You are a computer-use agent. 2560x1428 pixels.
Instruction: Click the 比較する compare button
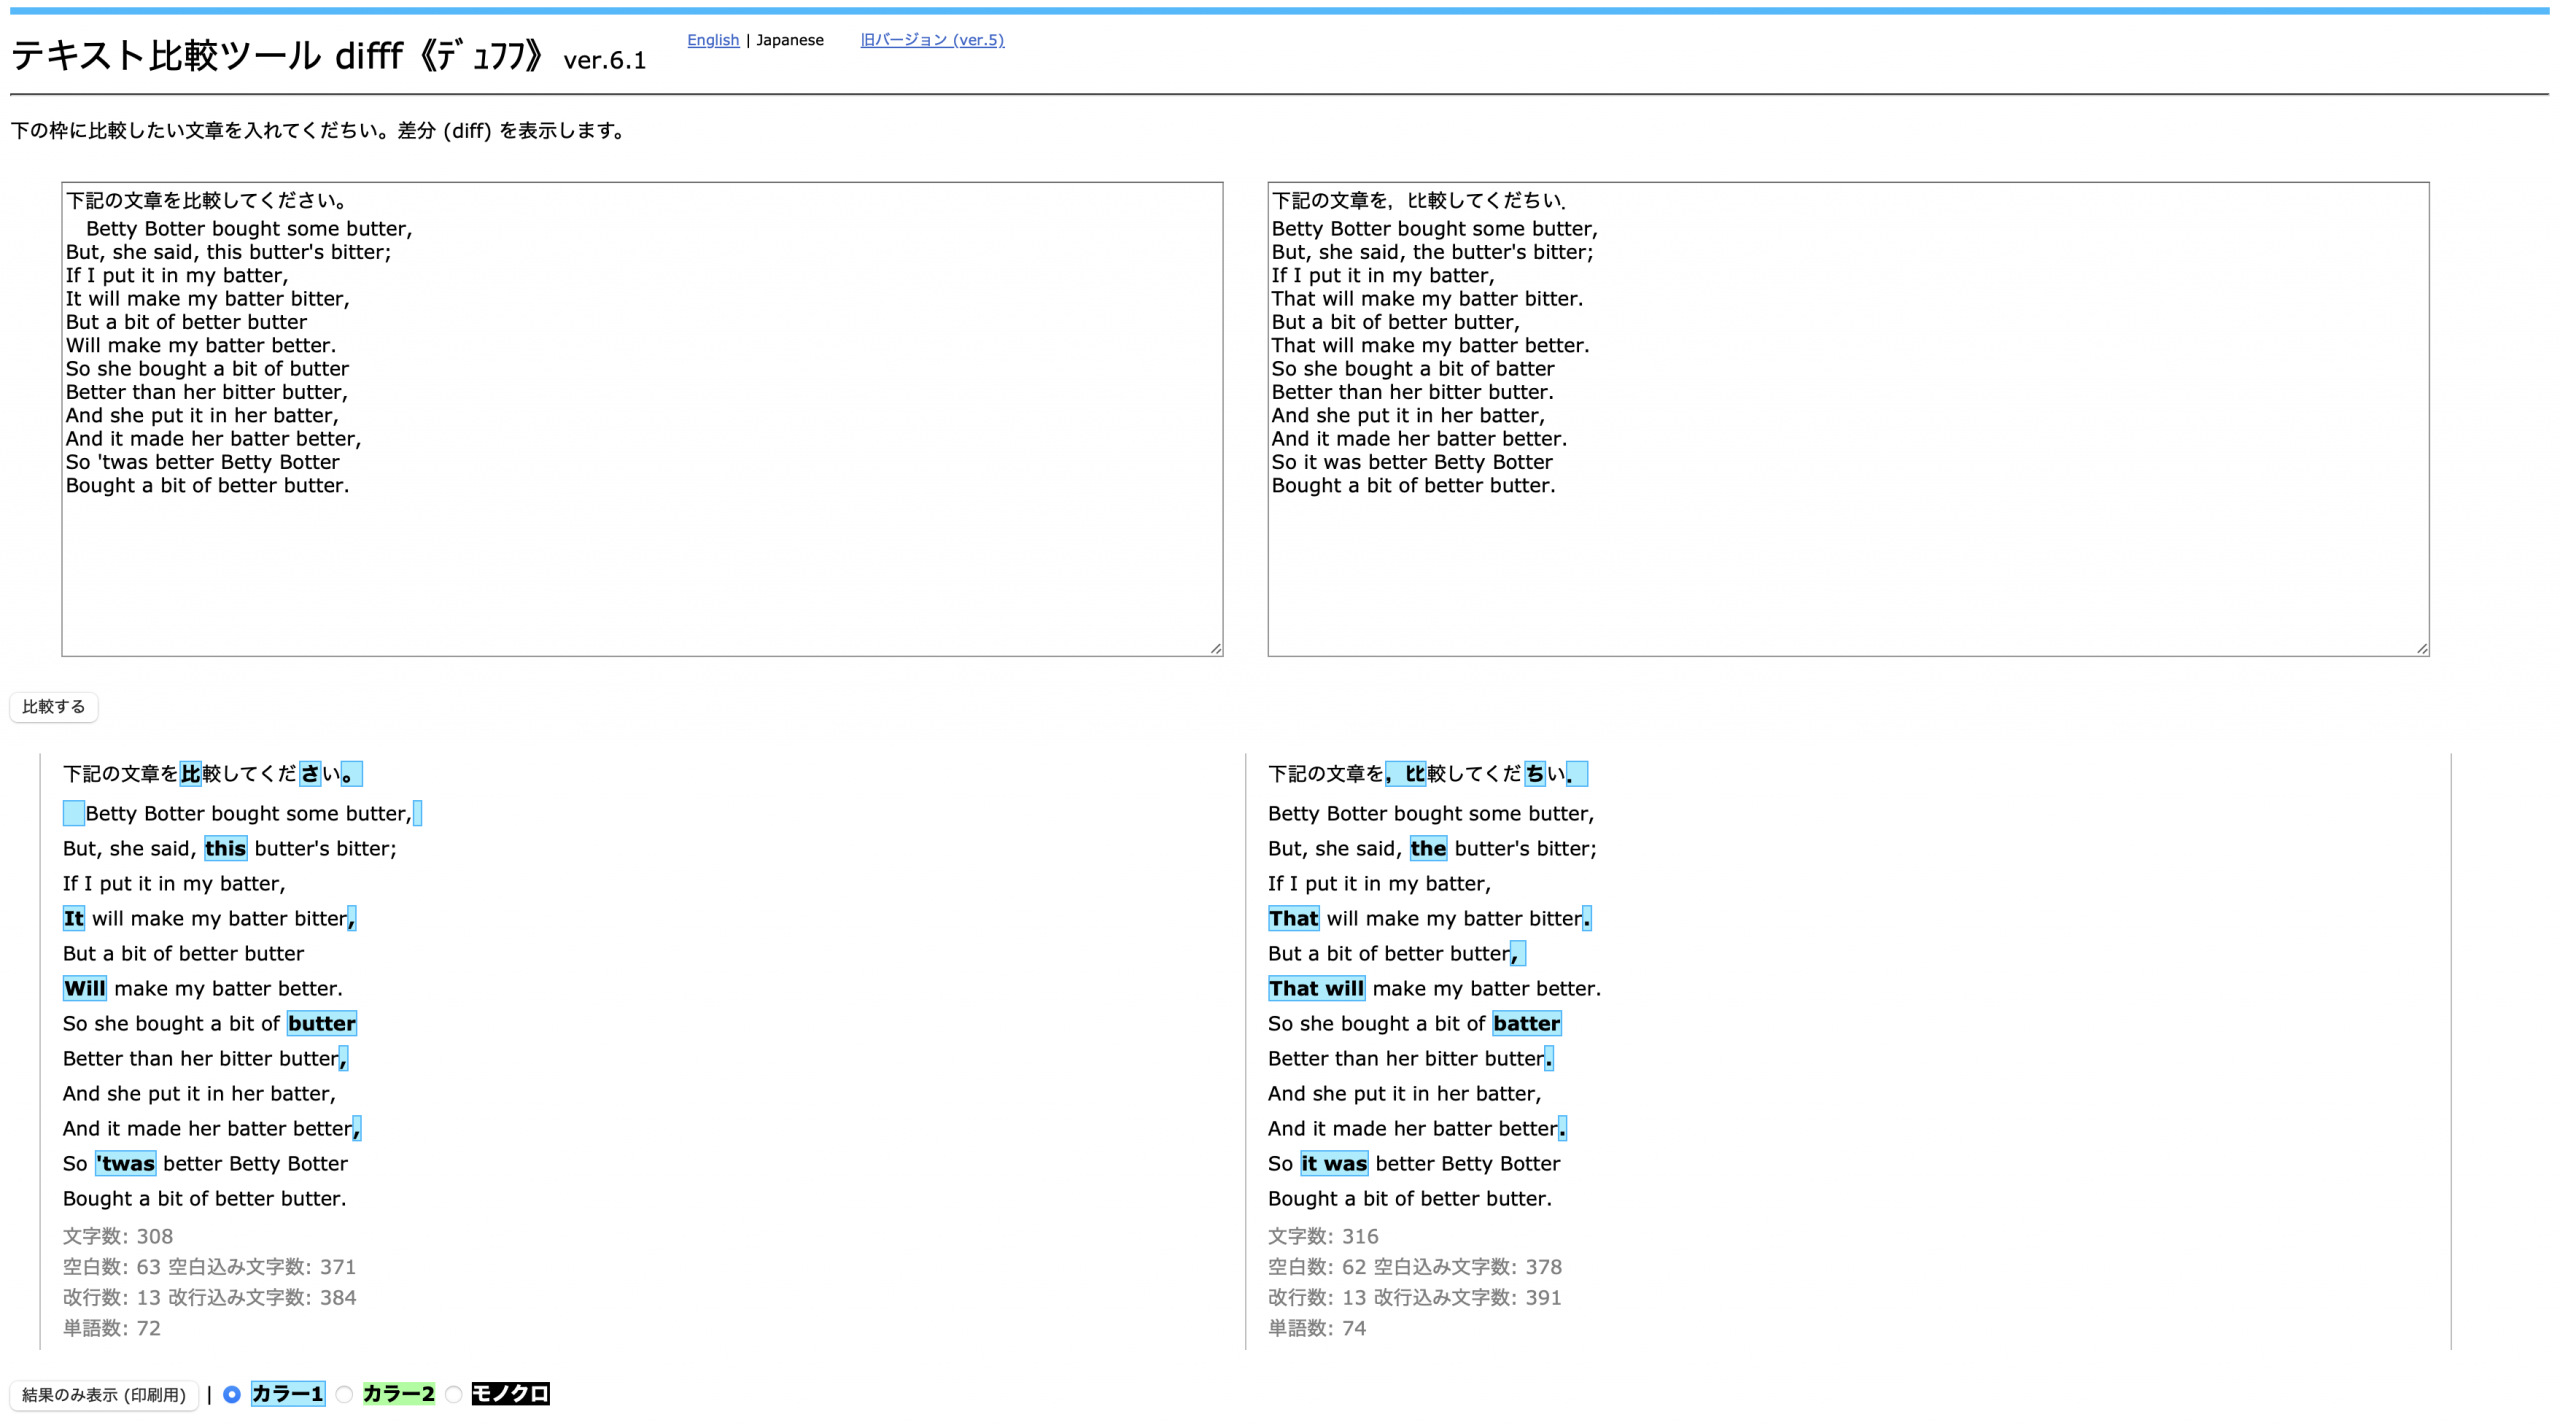(54, 707)
